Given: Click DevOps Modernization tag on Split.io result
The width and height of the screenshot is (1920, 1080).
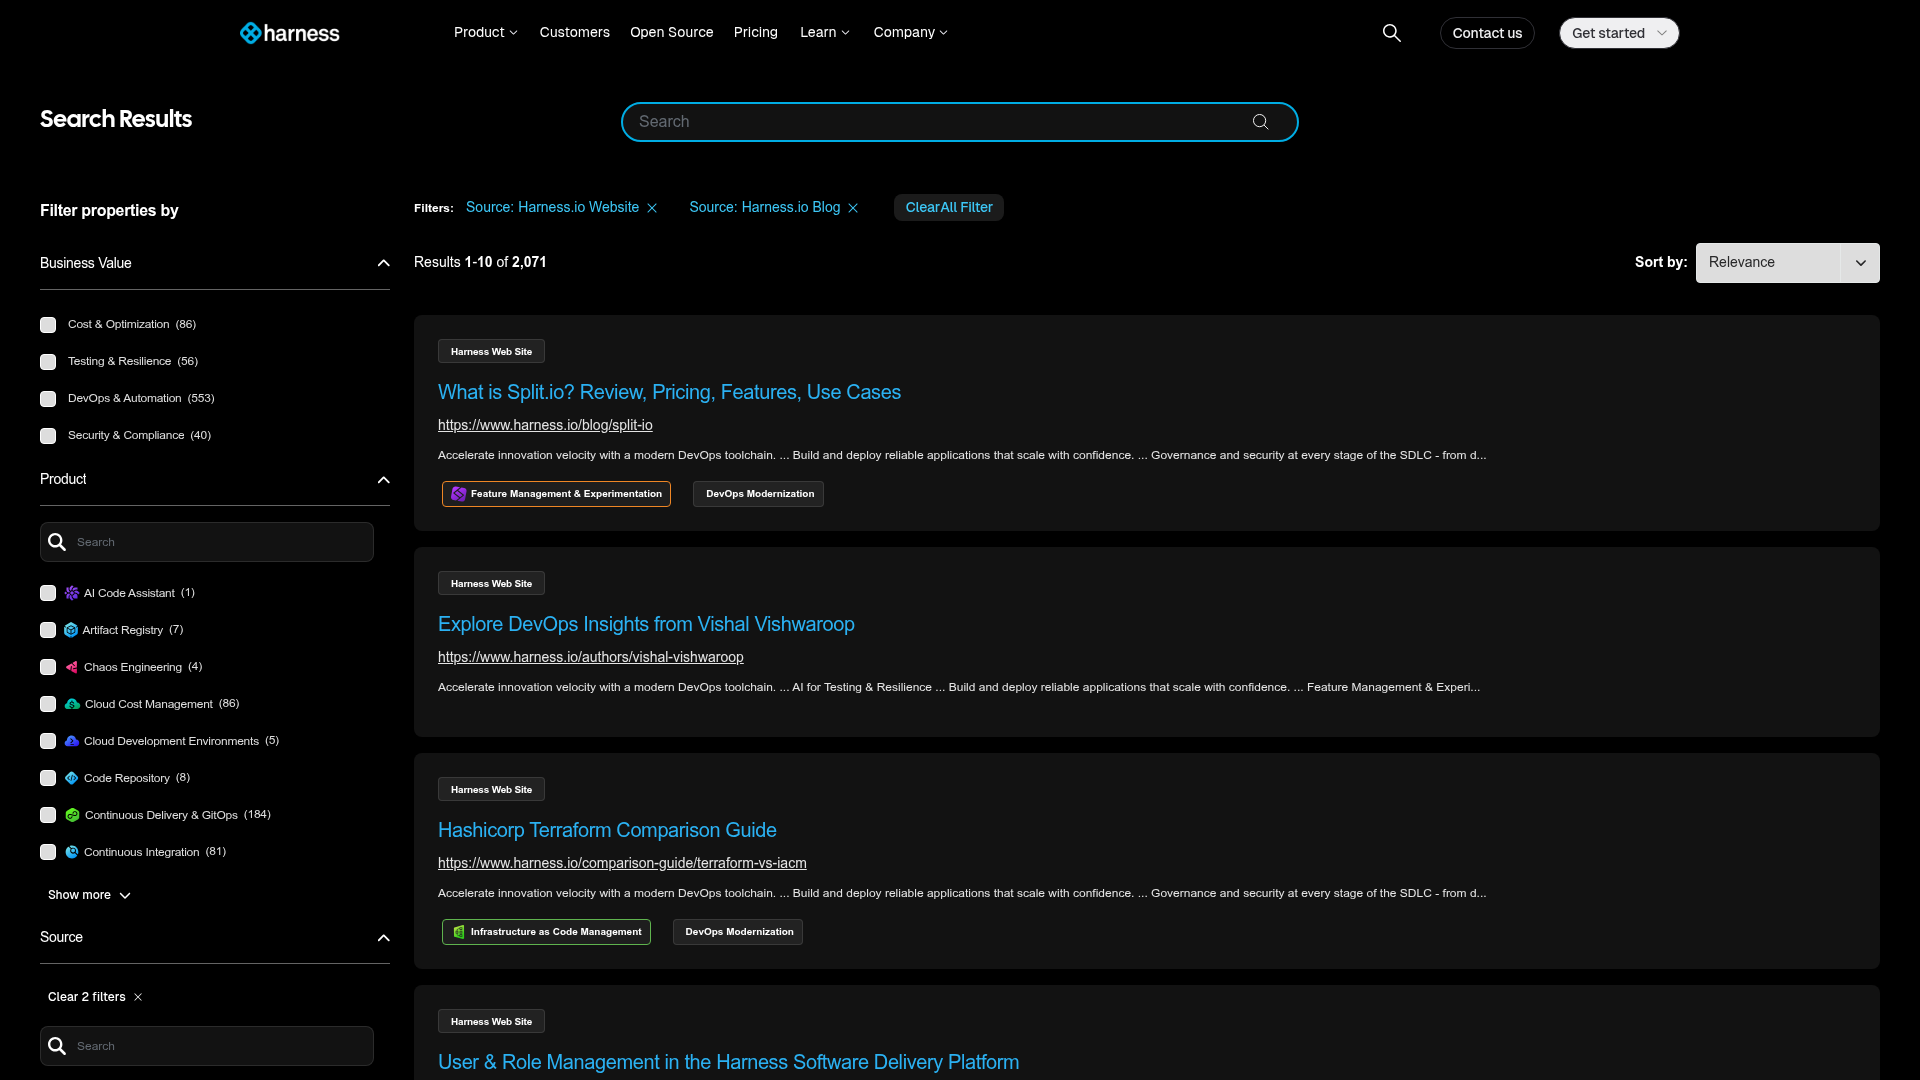Looking at the screenshot, I should (x=759, y=494).
